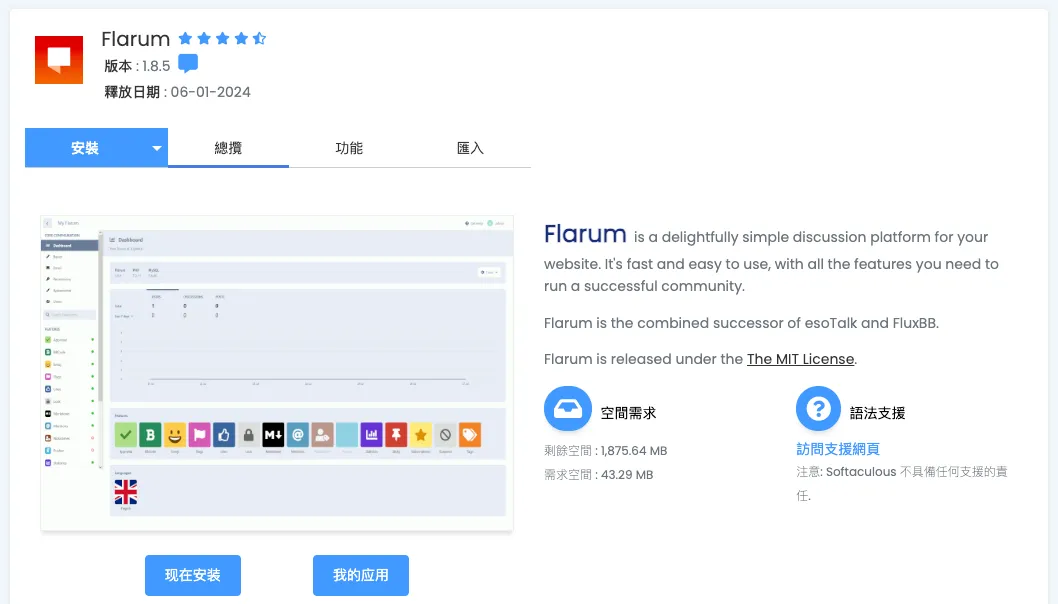Image resolution: width=1058 pixels, height=604 pixels.
Task: Click the 語法支援 label
Action: (877, 413)
